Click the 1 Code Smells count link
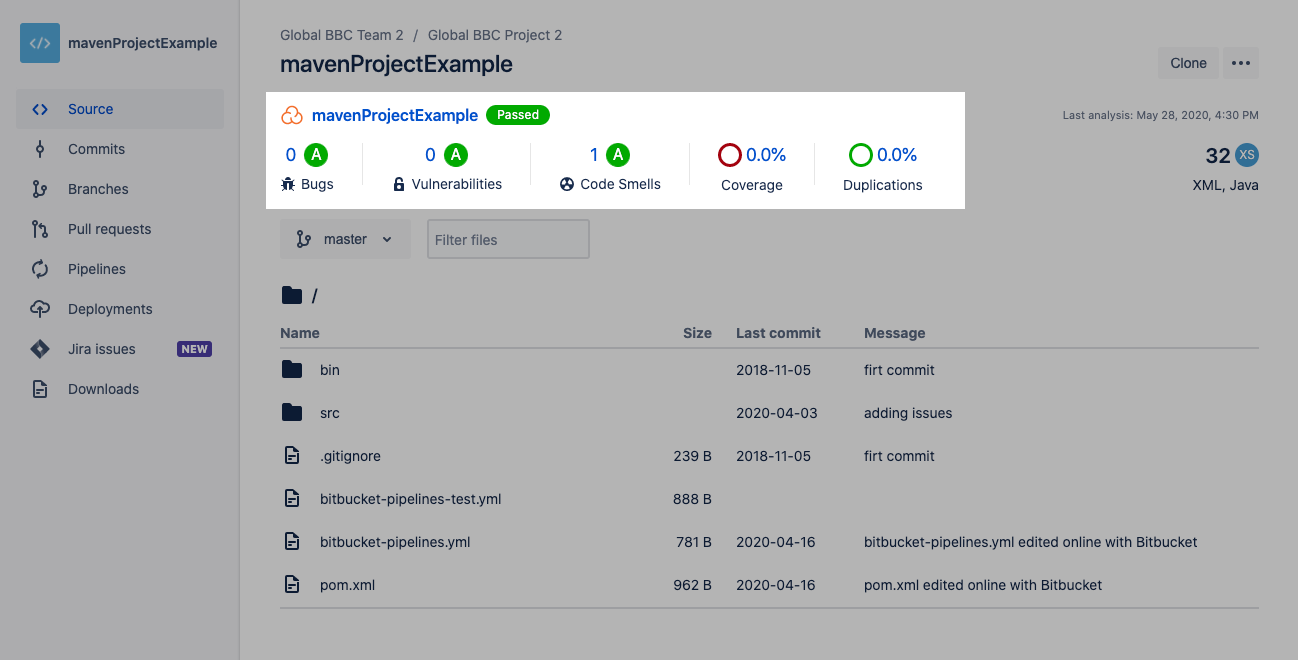The image size is (1298, 660). pos(594,155)
